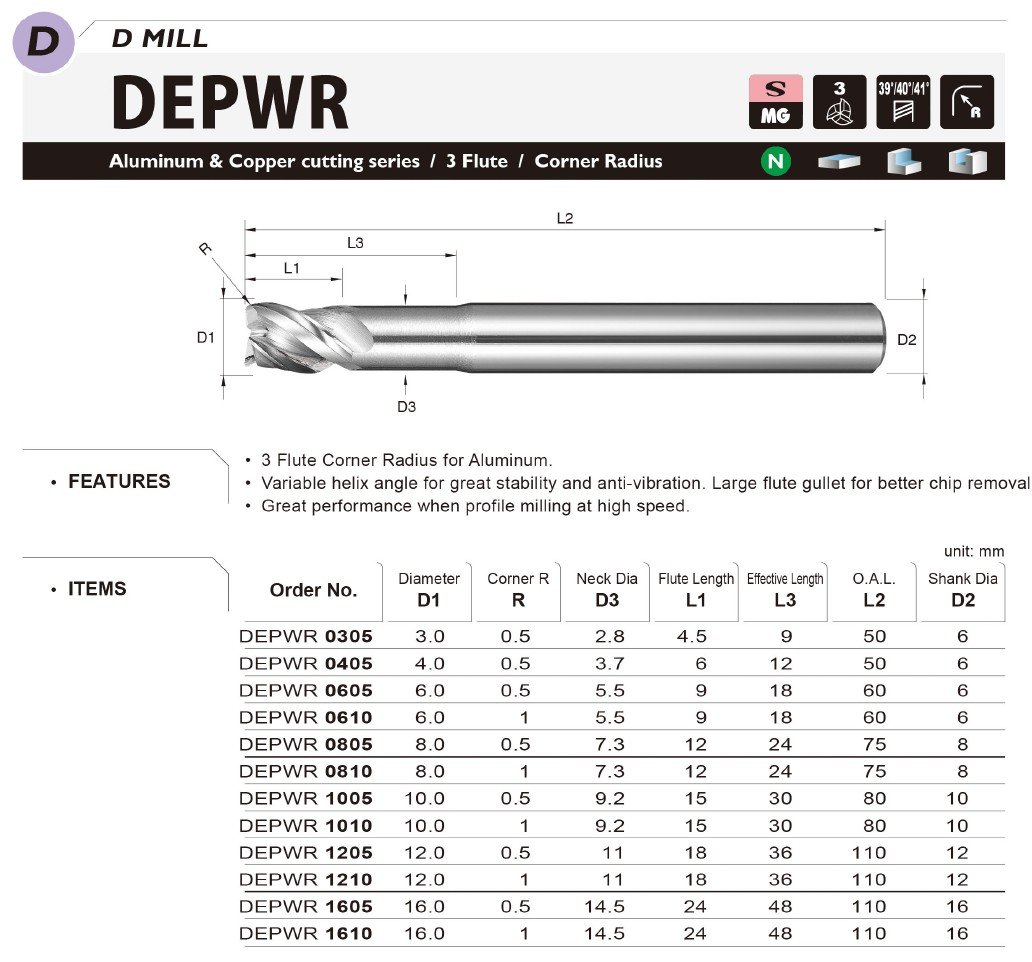Click the green N material badge

(775, 161)
